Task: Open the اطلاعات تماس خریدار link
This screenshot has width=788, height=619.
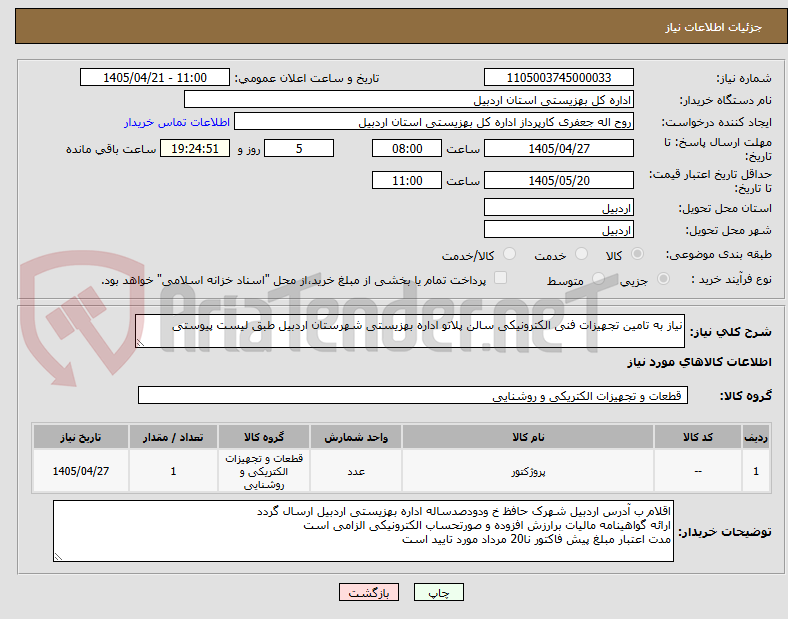Action: pos(177,122)
